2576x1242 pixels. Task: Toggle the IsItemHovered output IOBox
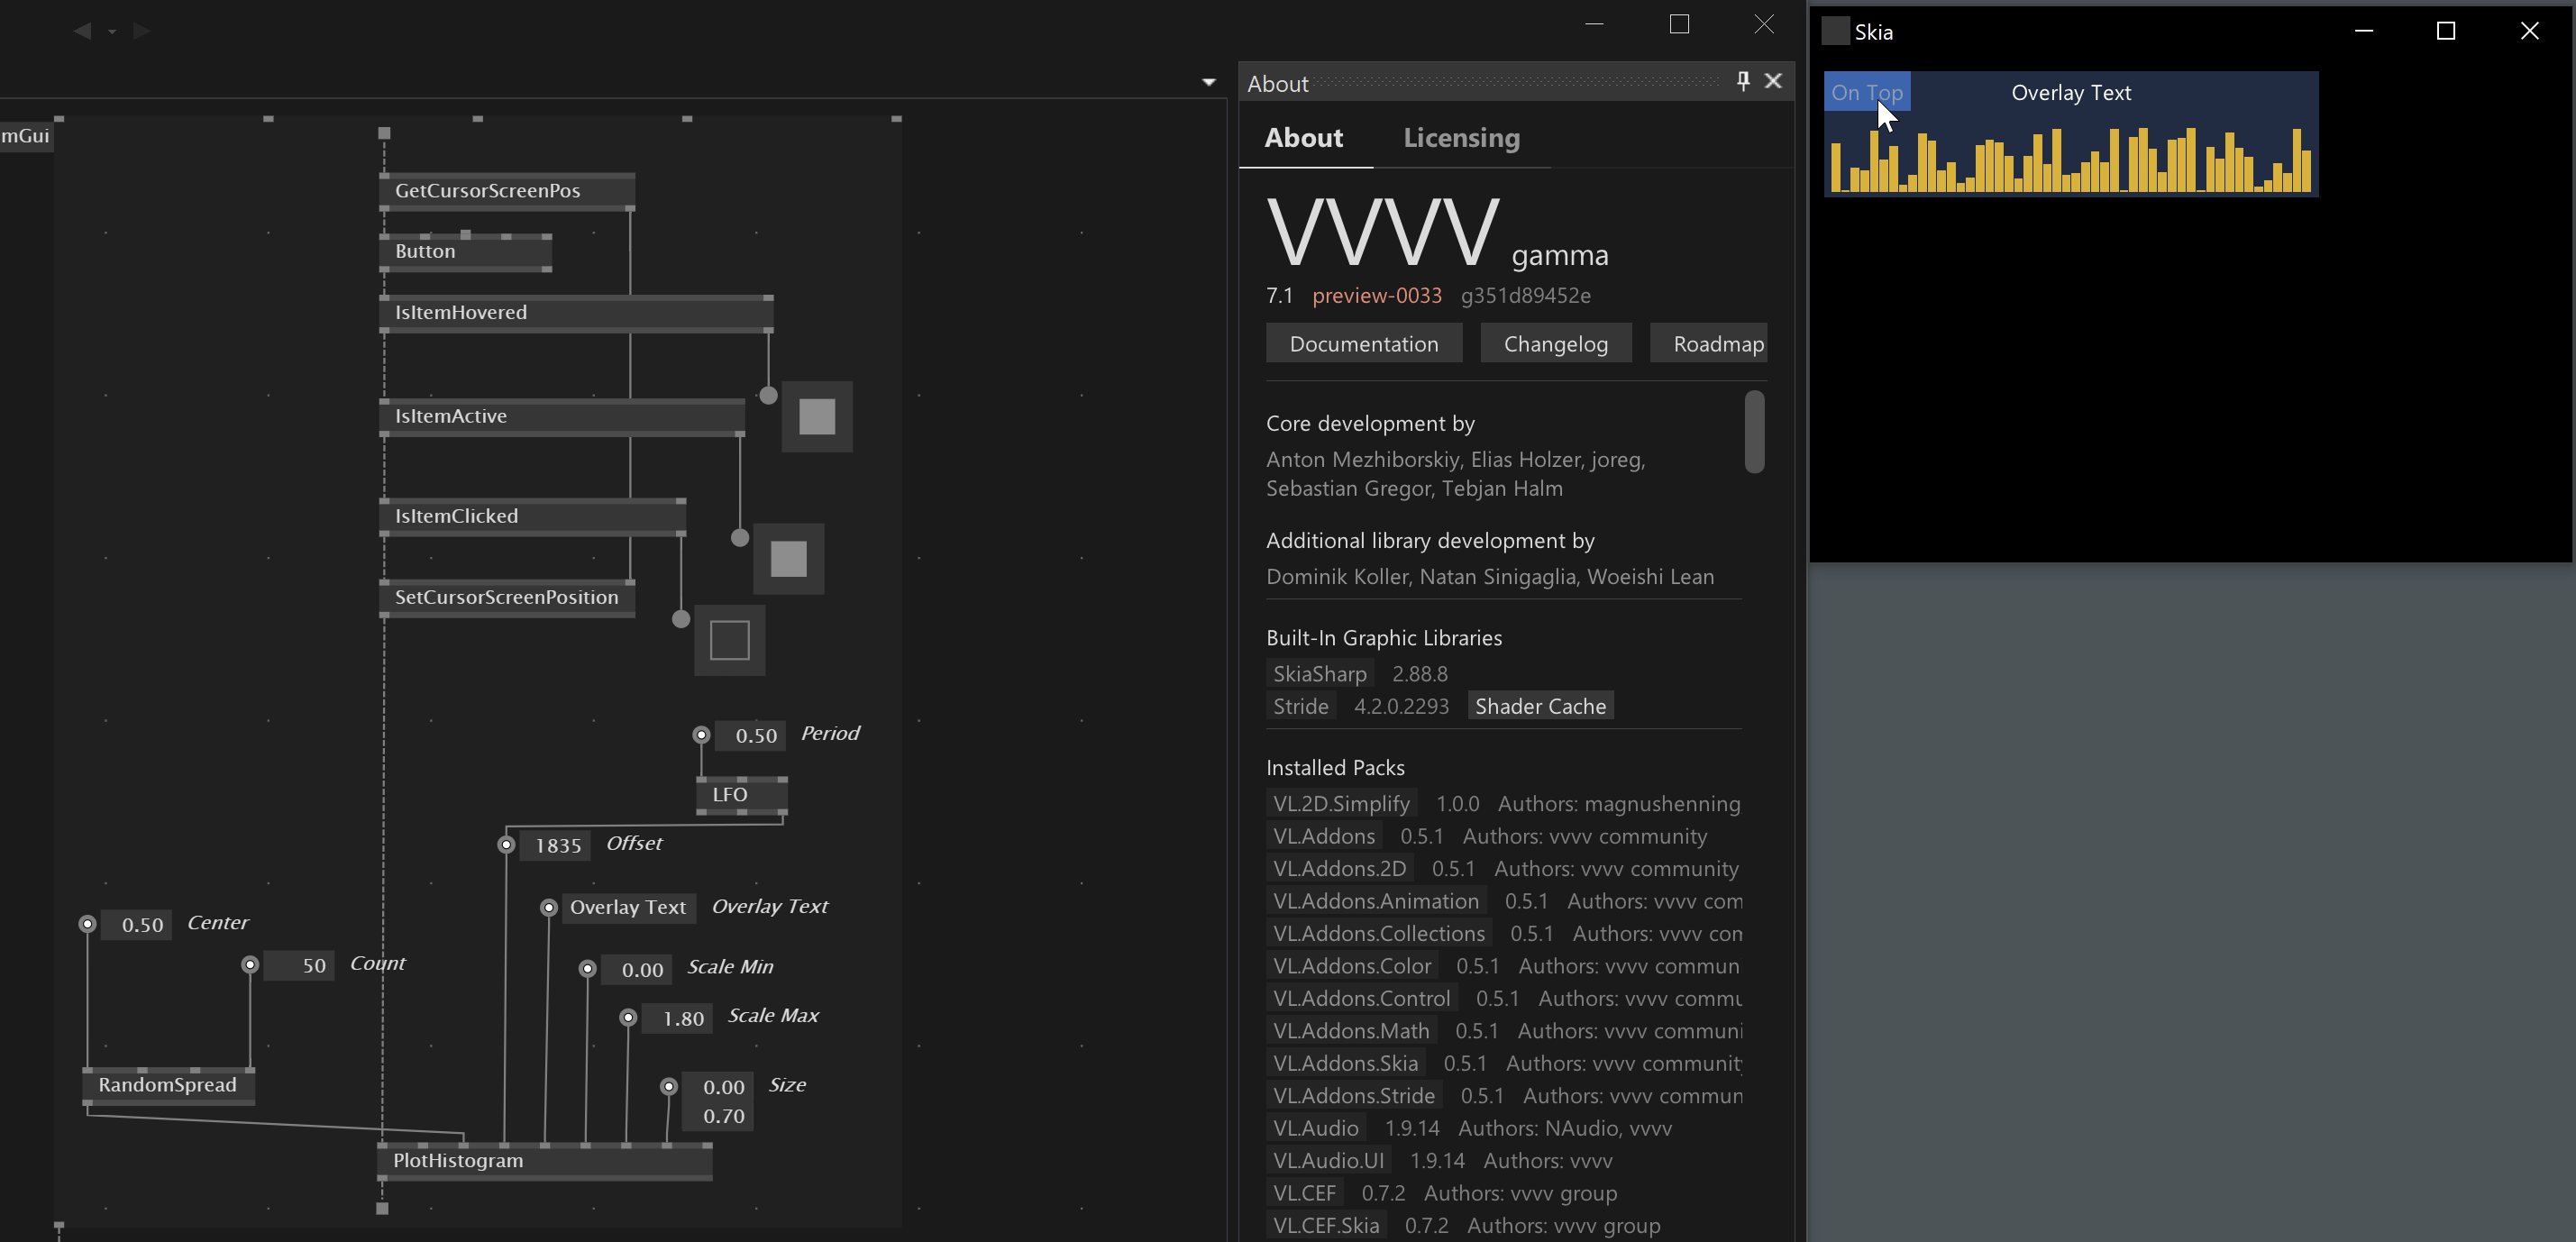(817, 417)
